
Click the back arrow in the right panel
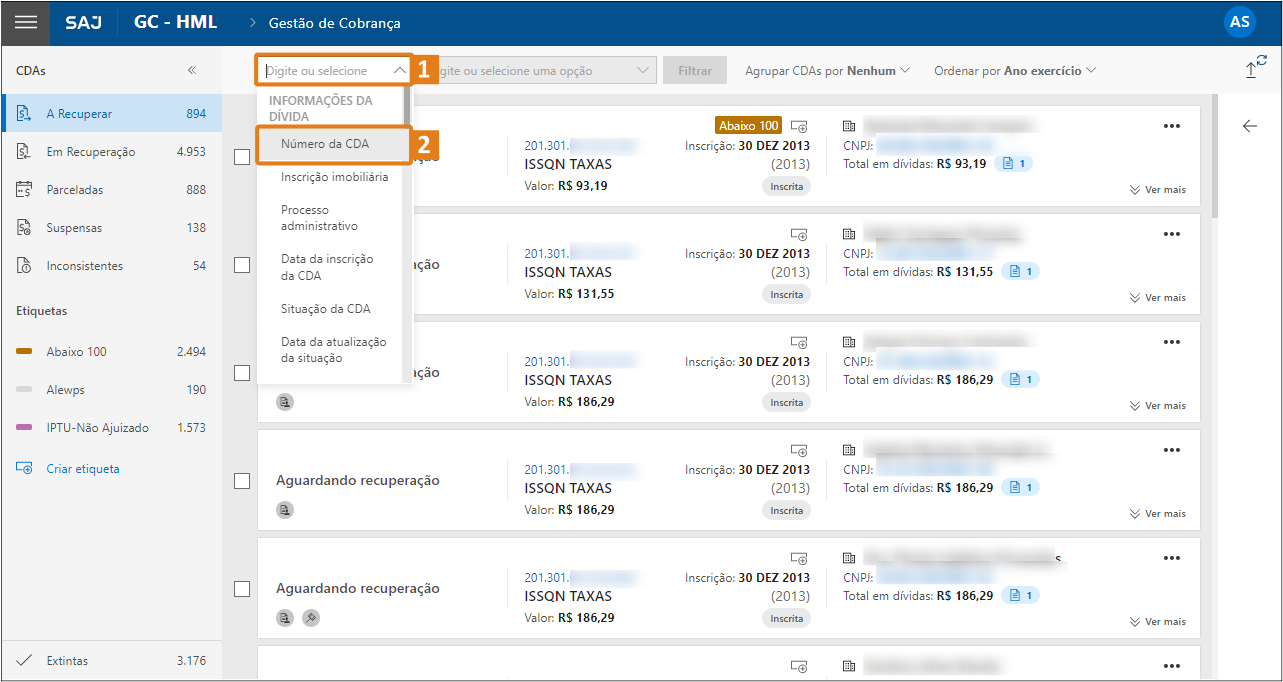(1249, 126)
